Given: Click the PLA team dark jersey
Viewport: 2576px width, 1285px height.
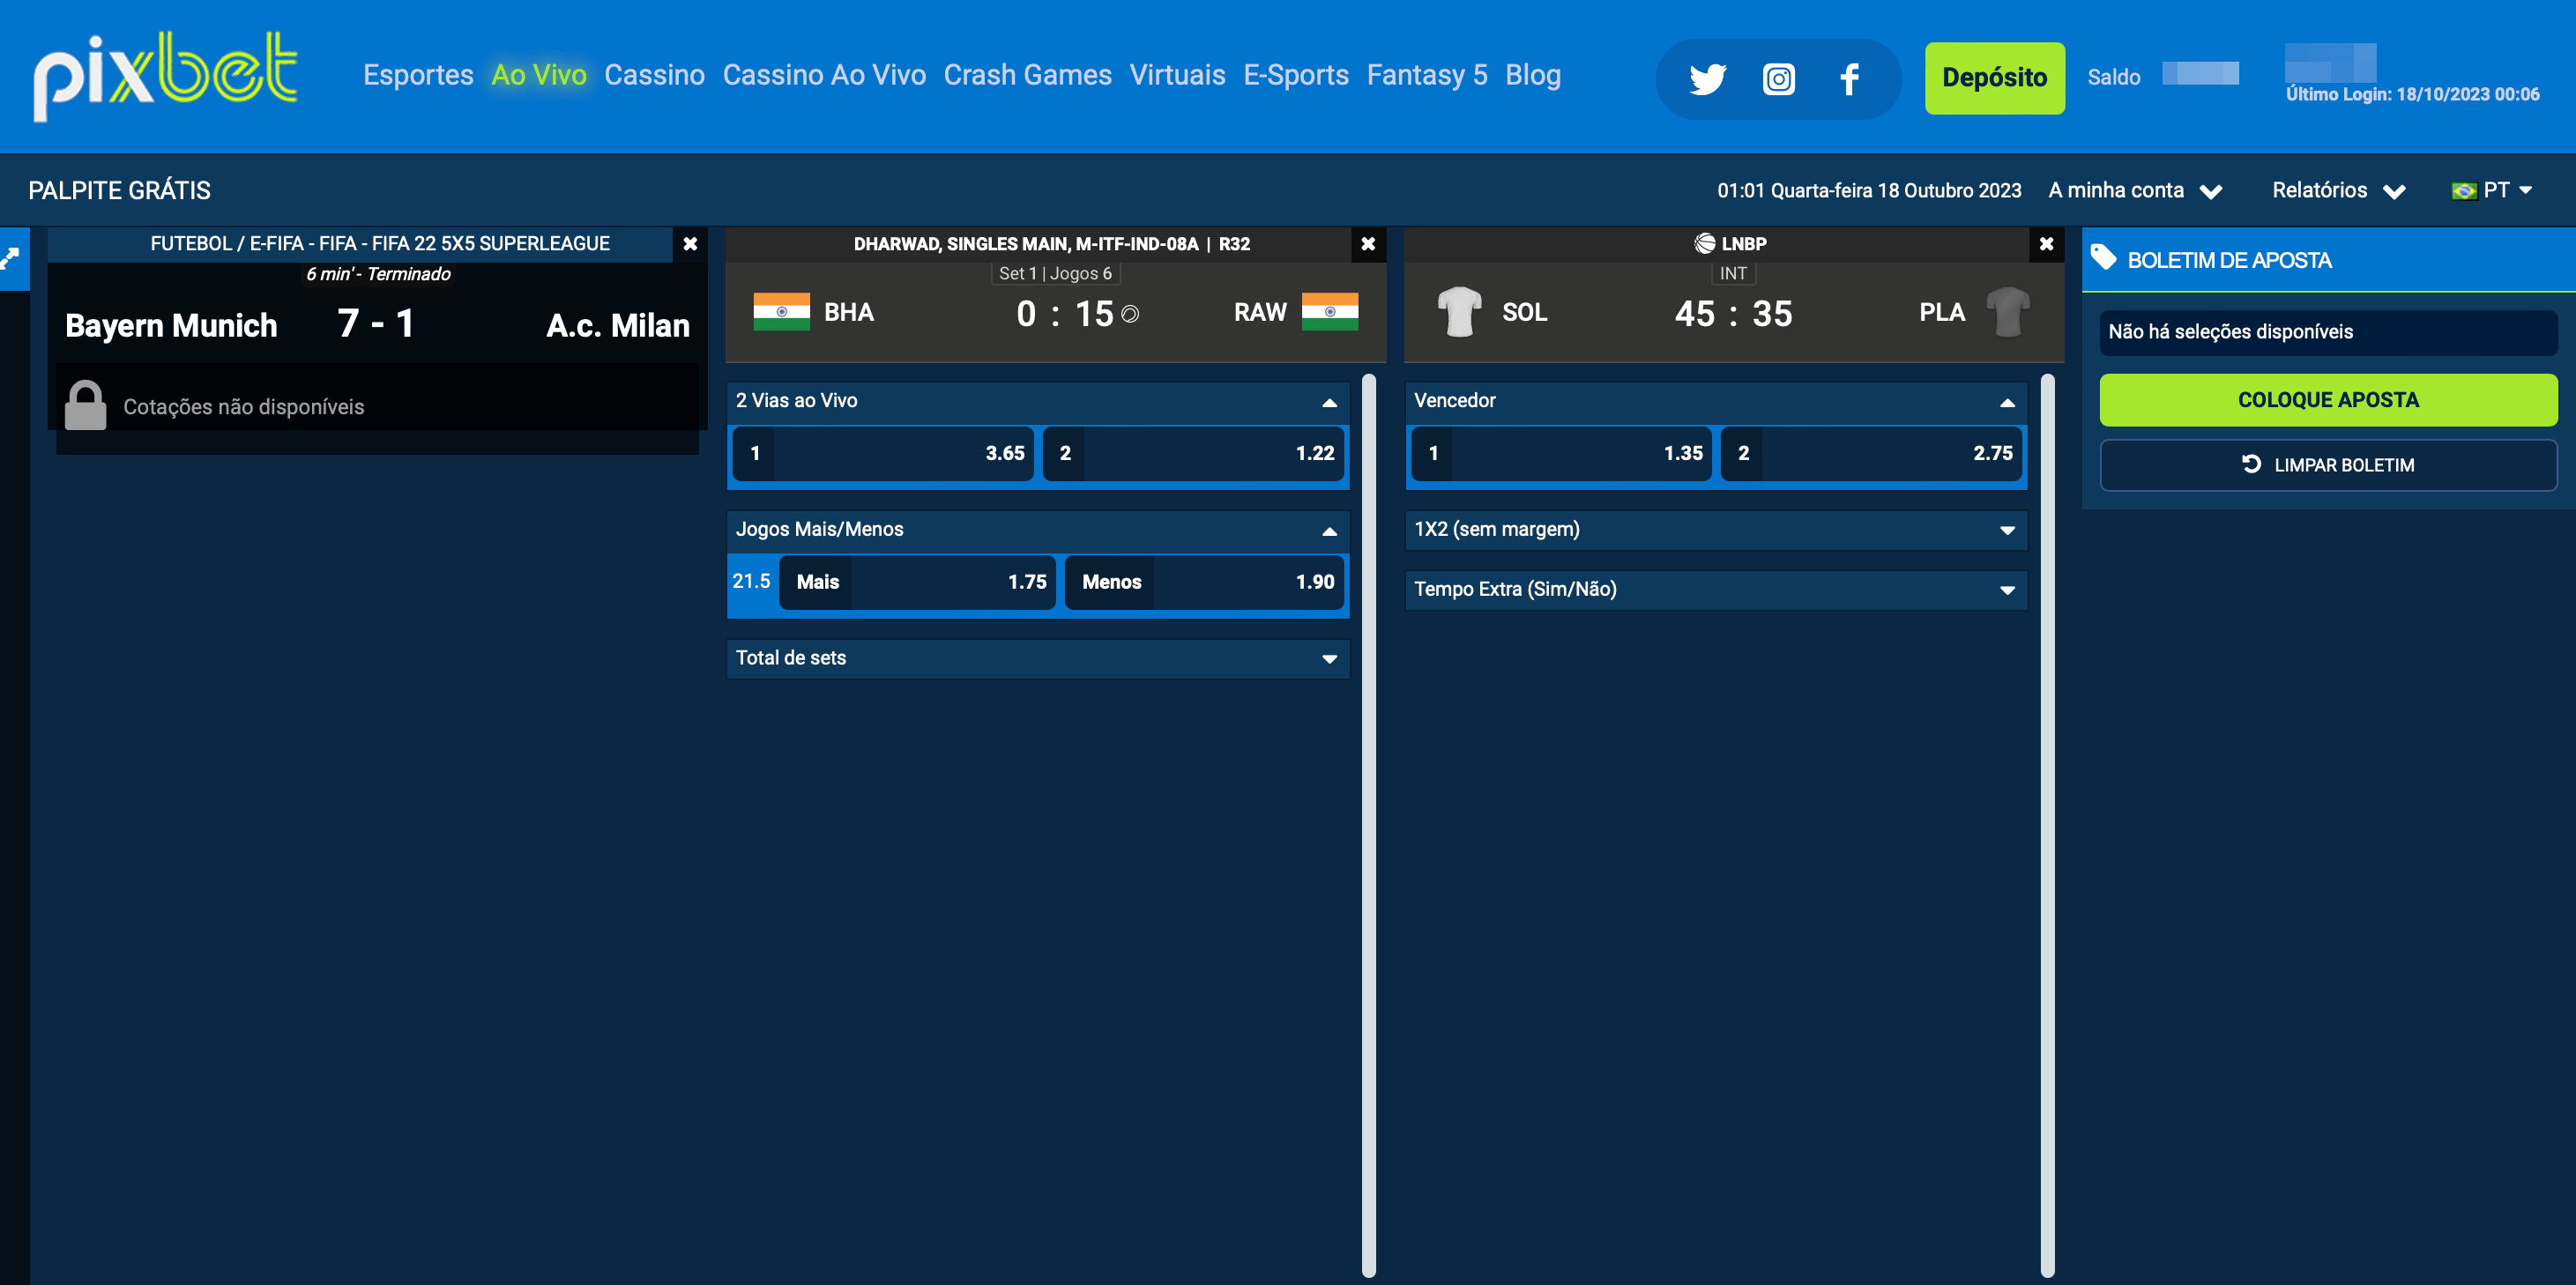Looking at the screenshot, I should [x=2007, y=312].
